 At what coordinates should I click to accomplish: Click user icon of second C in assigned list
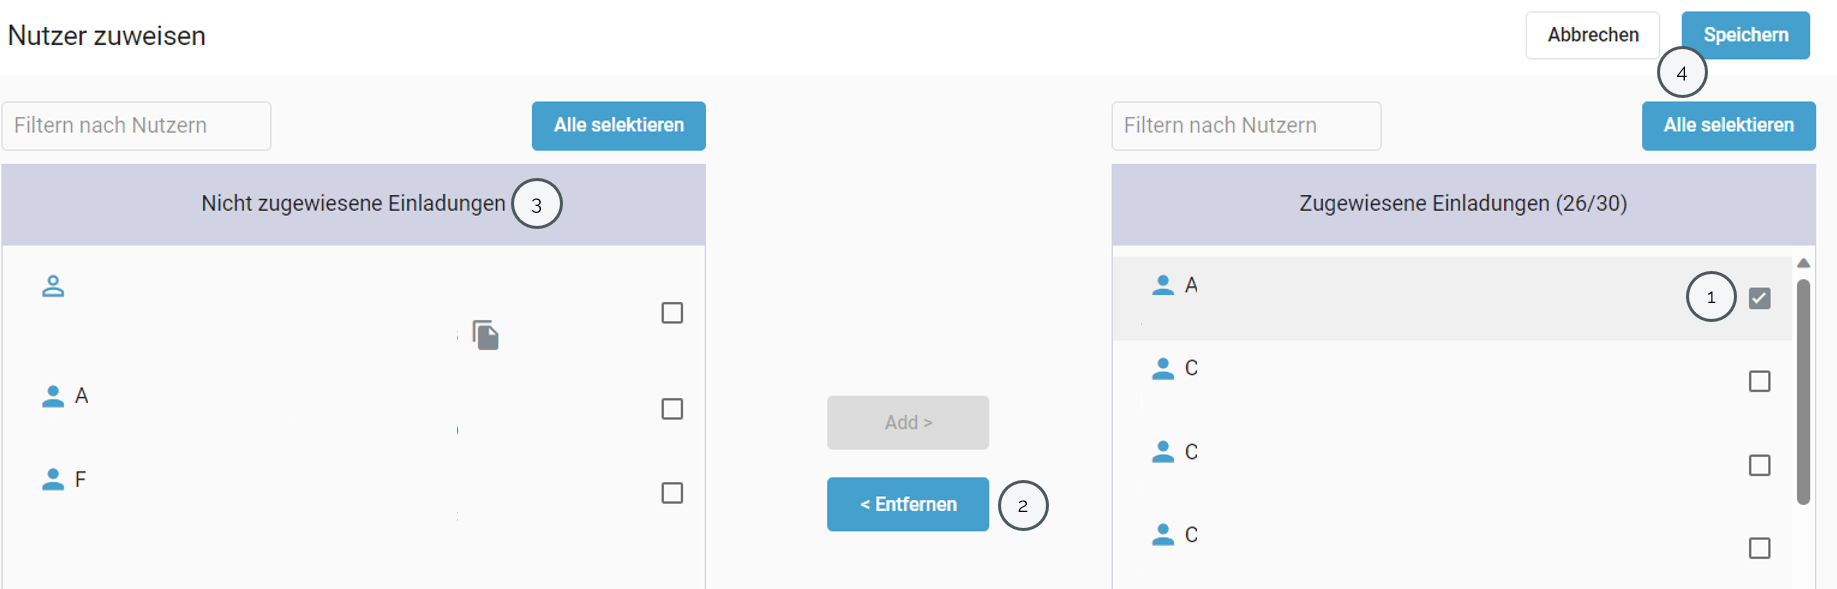click(x=1163, y=452)
